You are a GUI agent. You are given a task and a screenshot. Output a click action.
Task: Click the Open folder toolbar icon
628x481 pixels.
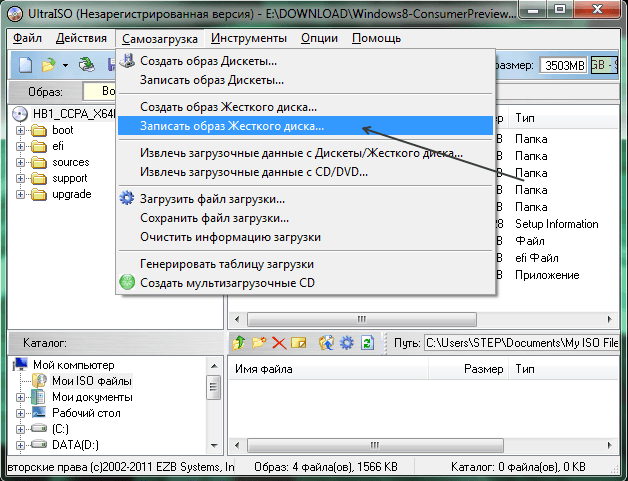tap(47, 65)
